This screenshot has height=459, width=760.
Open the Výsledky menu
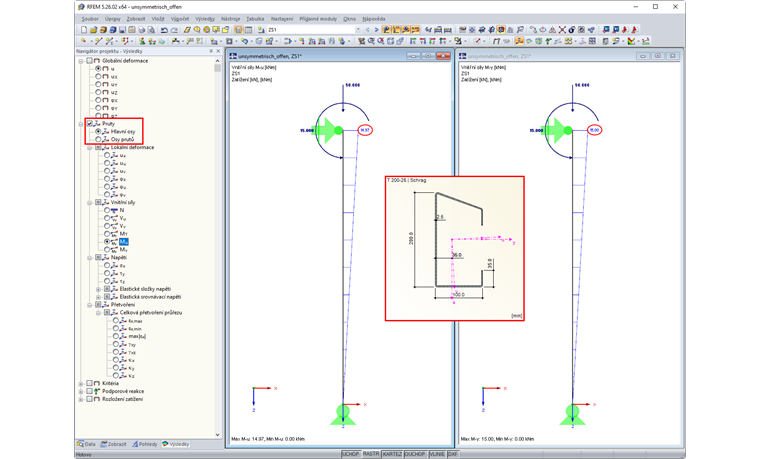coord(205,19)
